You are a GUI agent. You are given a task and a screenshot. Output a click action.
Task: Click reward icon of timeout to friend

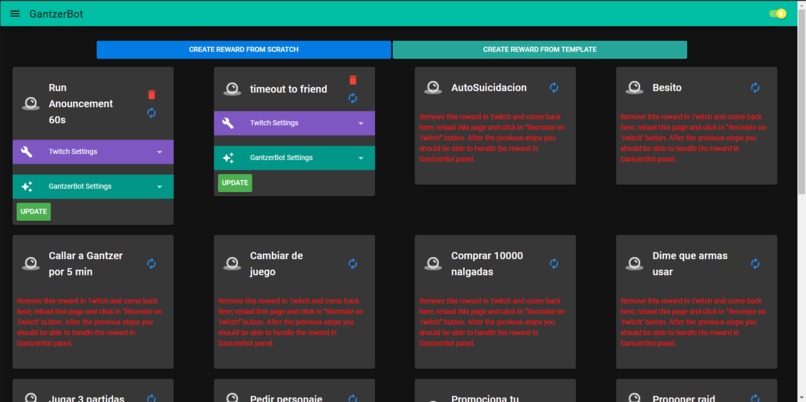(x=232, y=89)
